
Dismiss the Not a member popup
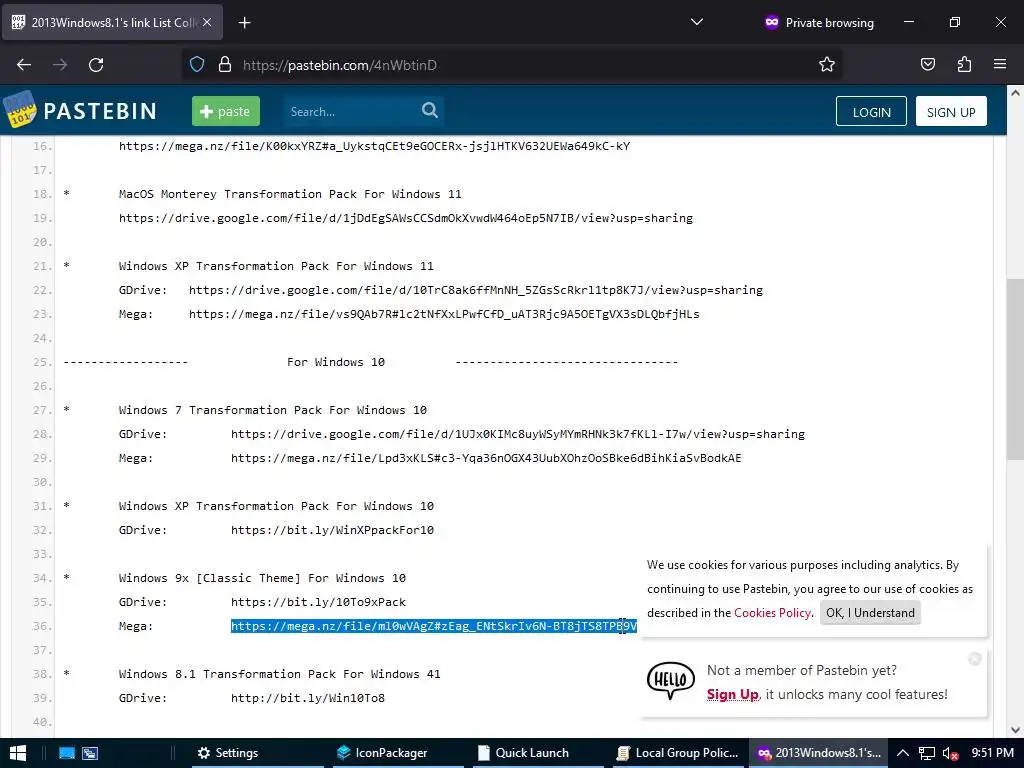coord(974,659)
